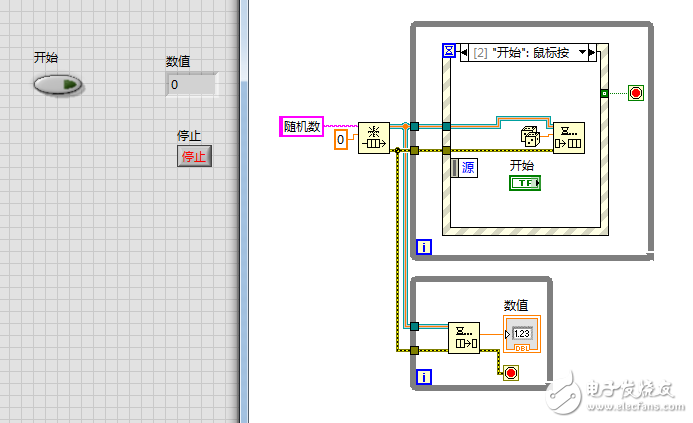Screen dimensions: 693x423
Task: Click the lower loop's red stop terminal
Action: (x=511, y=373)
